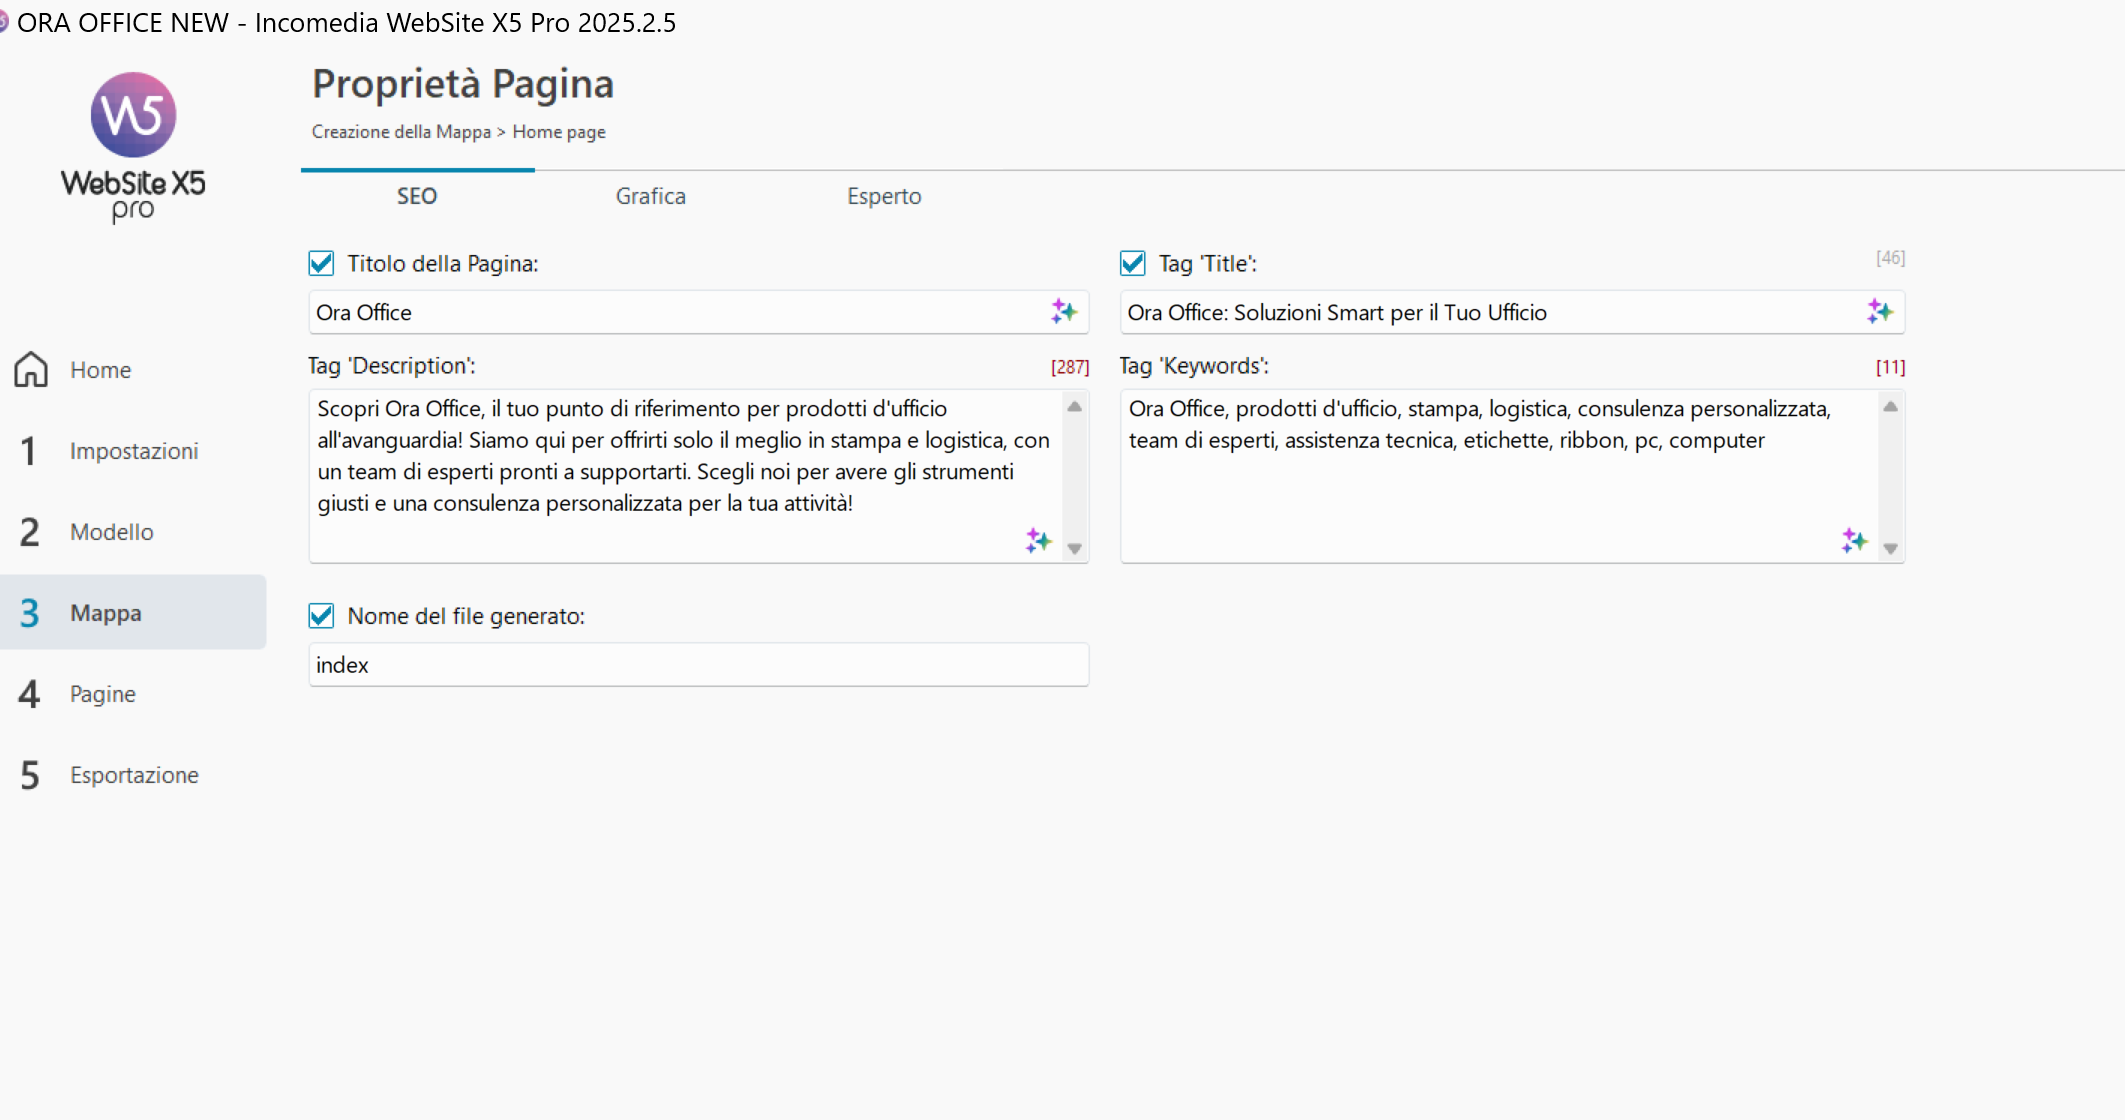Click the [46] title character counter
The image size is (2125, 1120).
coord(1890,258)
